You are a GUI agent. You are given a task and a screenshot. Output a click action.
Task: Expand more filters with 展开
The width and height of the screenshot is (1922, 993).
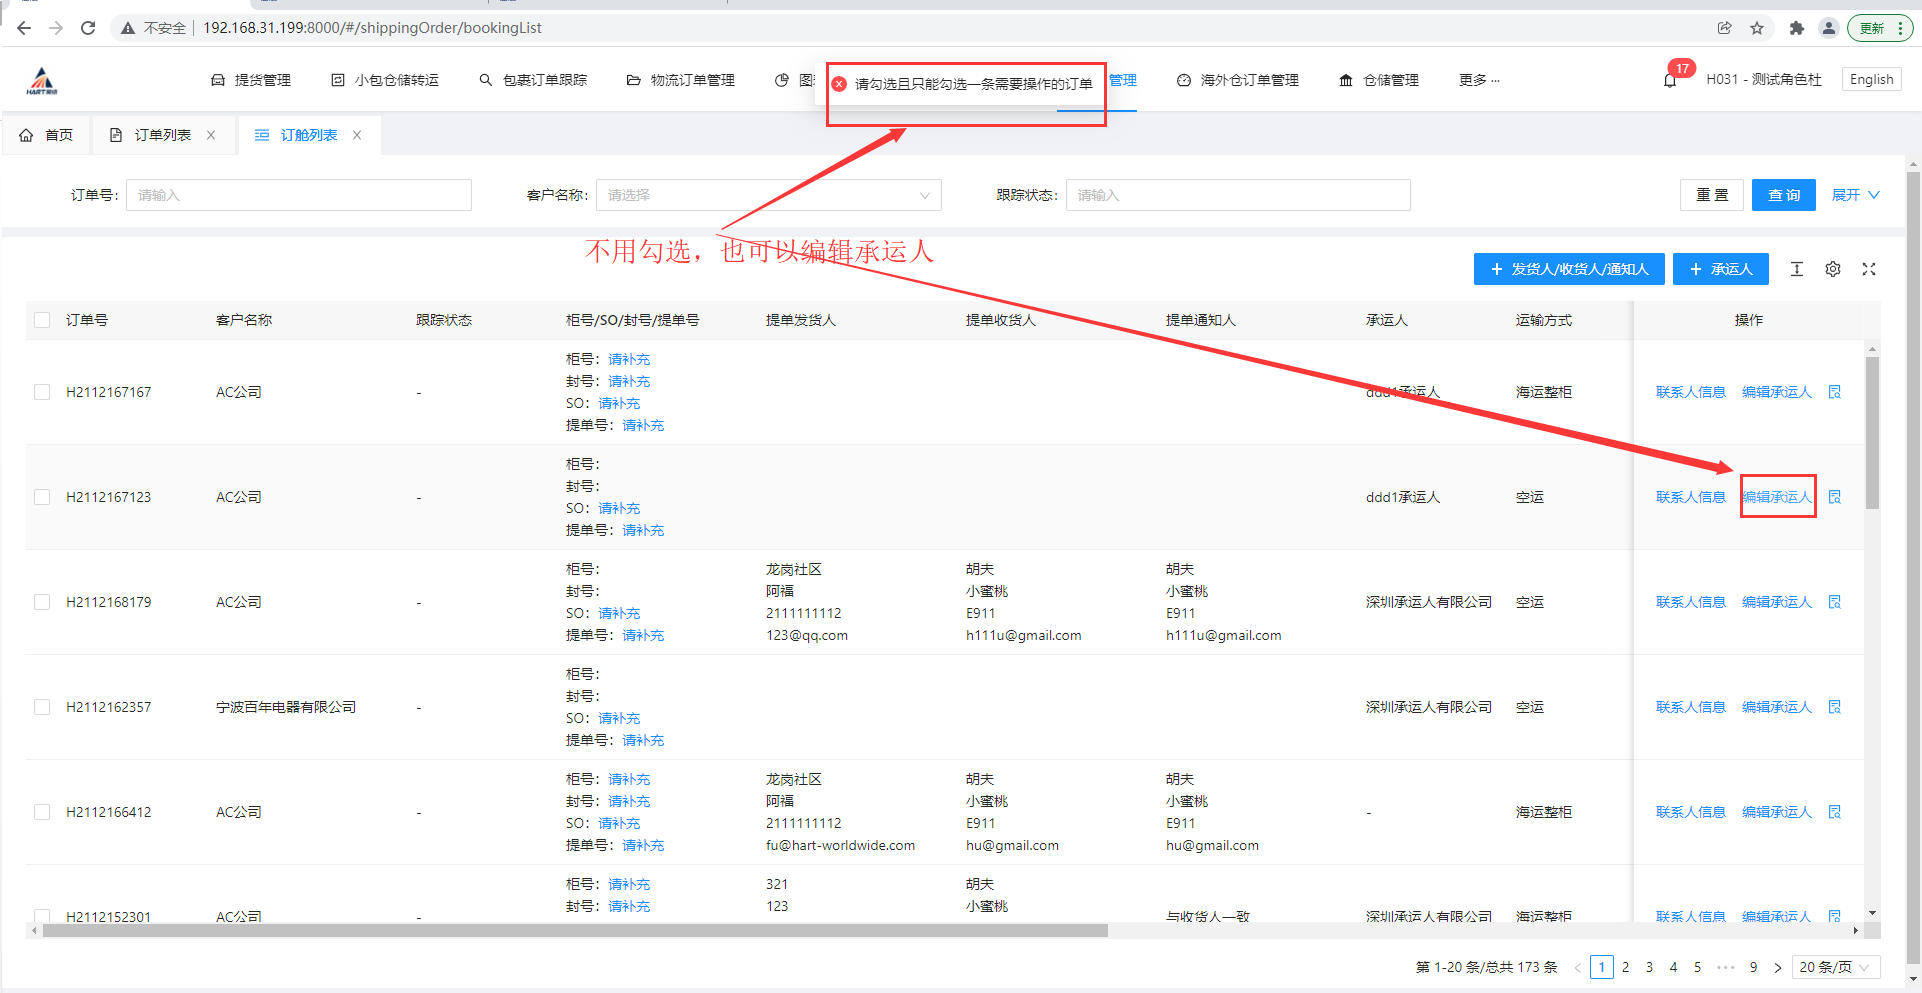(x=1855, y=195)
